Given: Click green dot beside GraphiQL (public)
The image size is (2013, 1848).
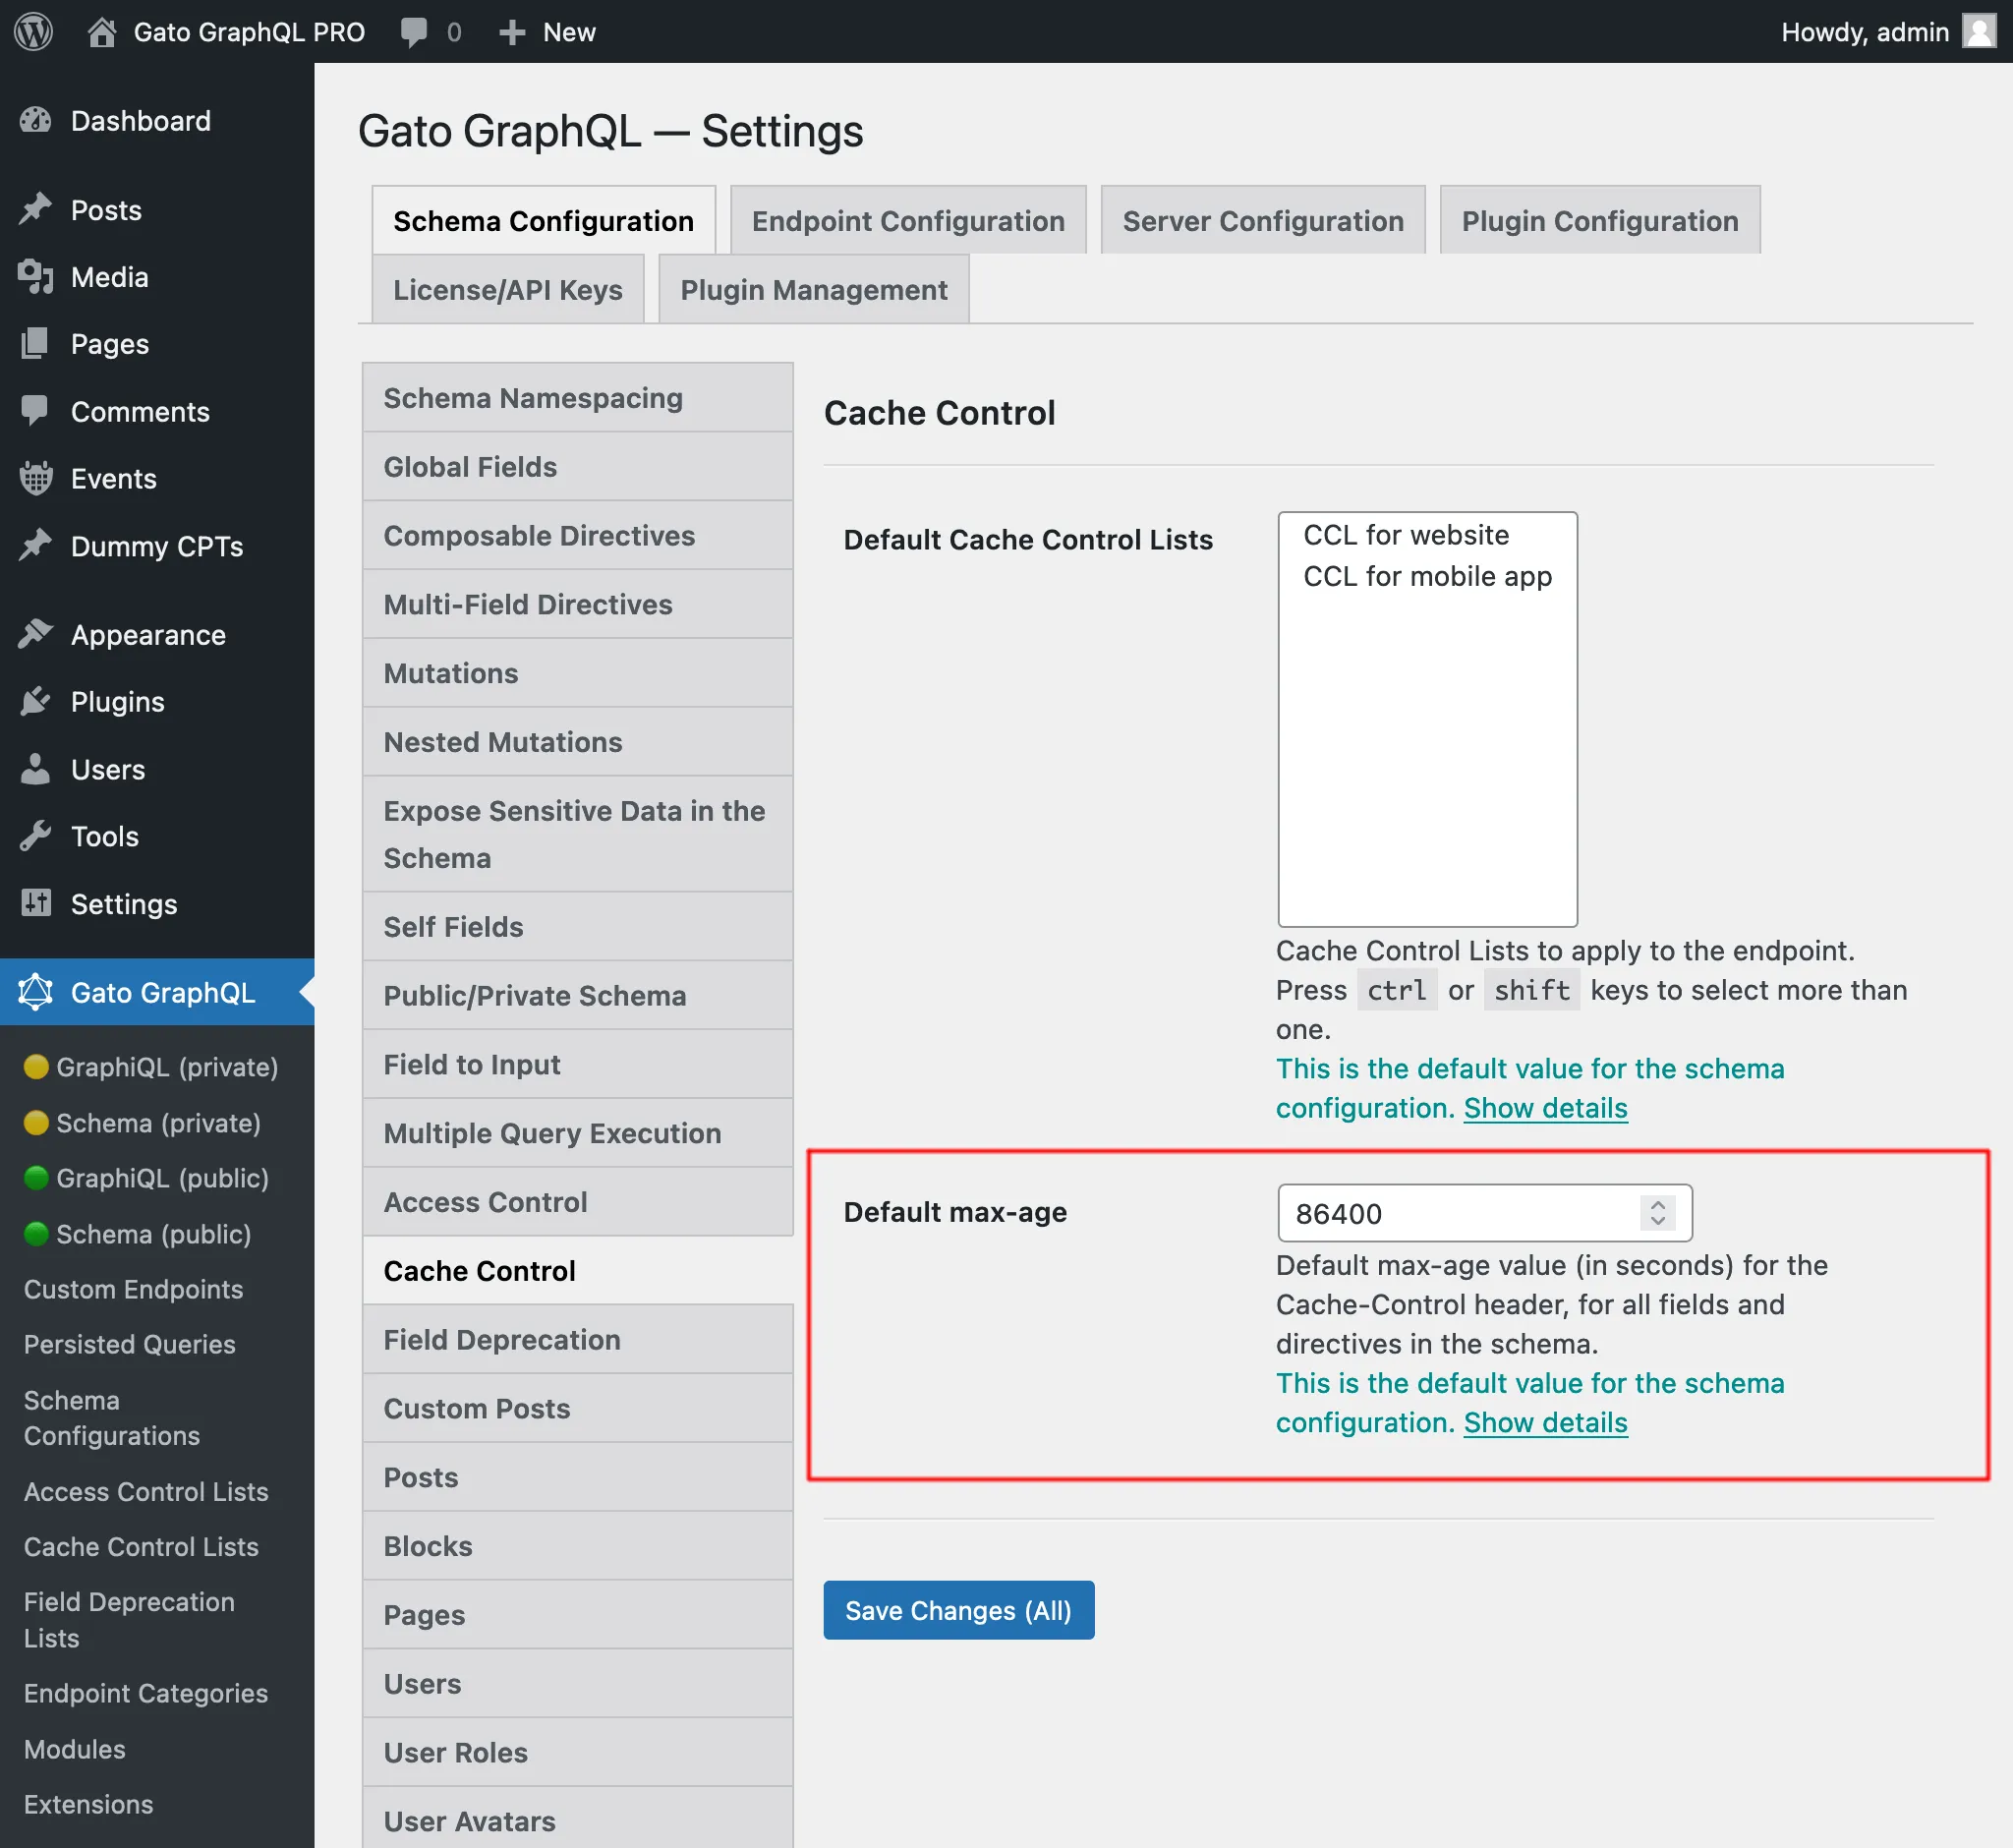Looking at the screenshot, I should (36, 1178).
